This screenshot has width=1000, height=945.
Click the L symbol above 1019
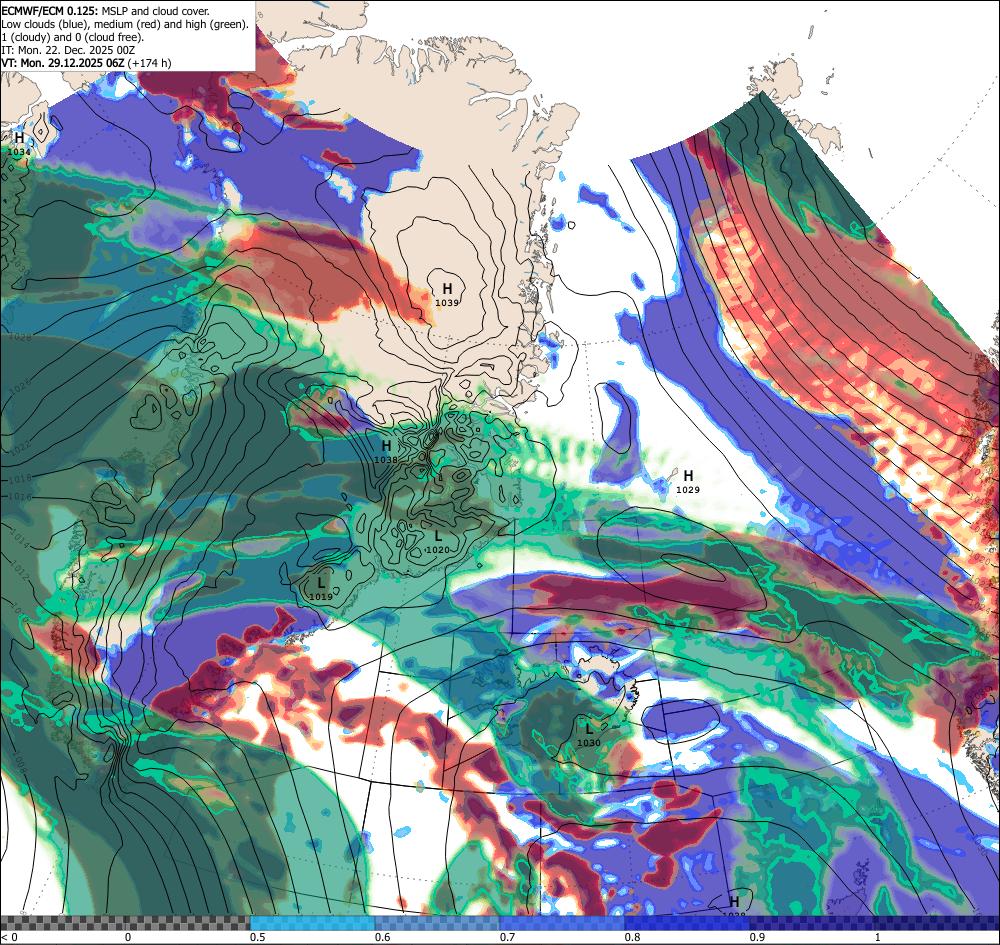321,583
